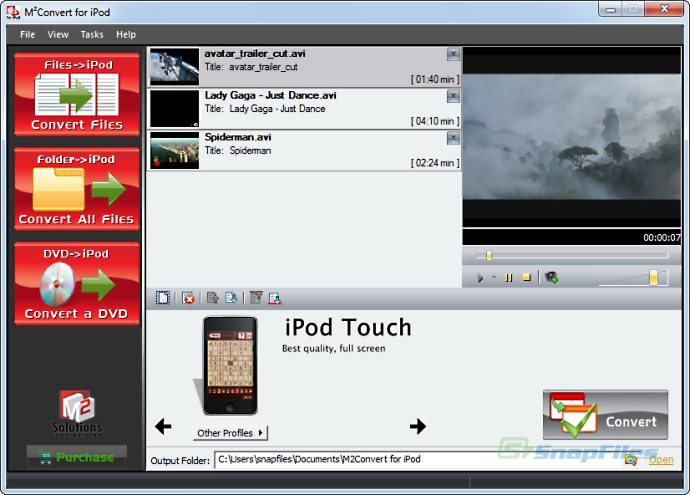Click the select all files toolbar icon

pyautogui.click(x=163, y=298)
